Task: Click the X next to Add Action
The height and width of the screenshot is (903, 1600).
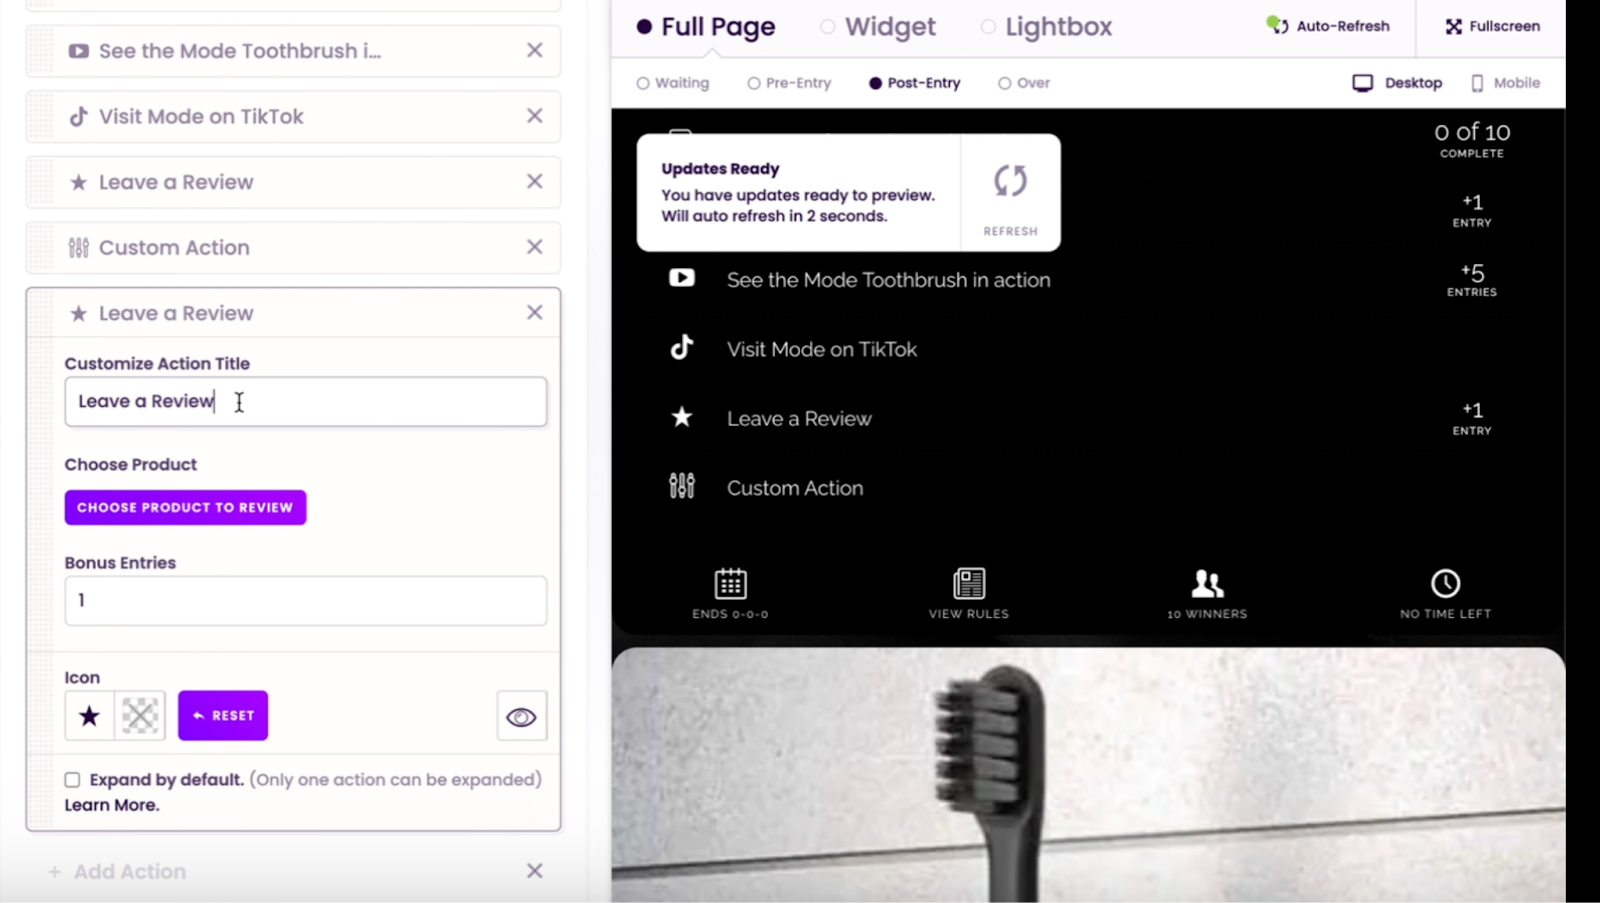Action: click(x=535, y=871)
